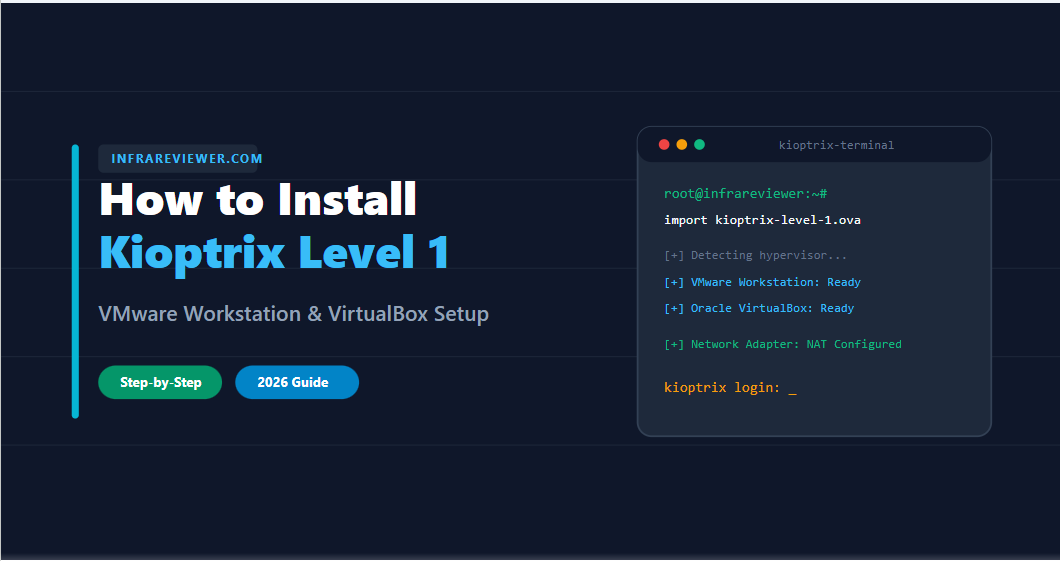
Task: Click the green dot in terminal header
Action: [700, 145]
